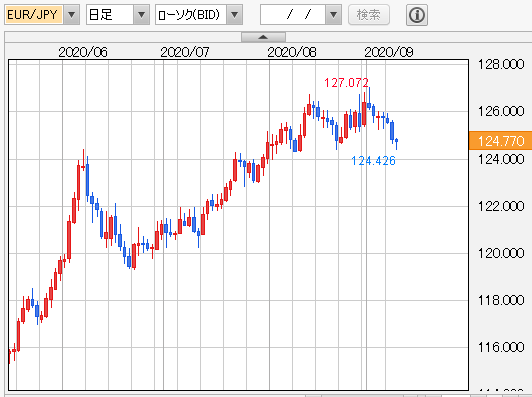Click the 検索 search button
This screenshot has width=532, height=397.
369,15
